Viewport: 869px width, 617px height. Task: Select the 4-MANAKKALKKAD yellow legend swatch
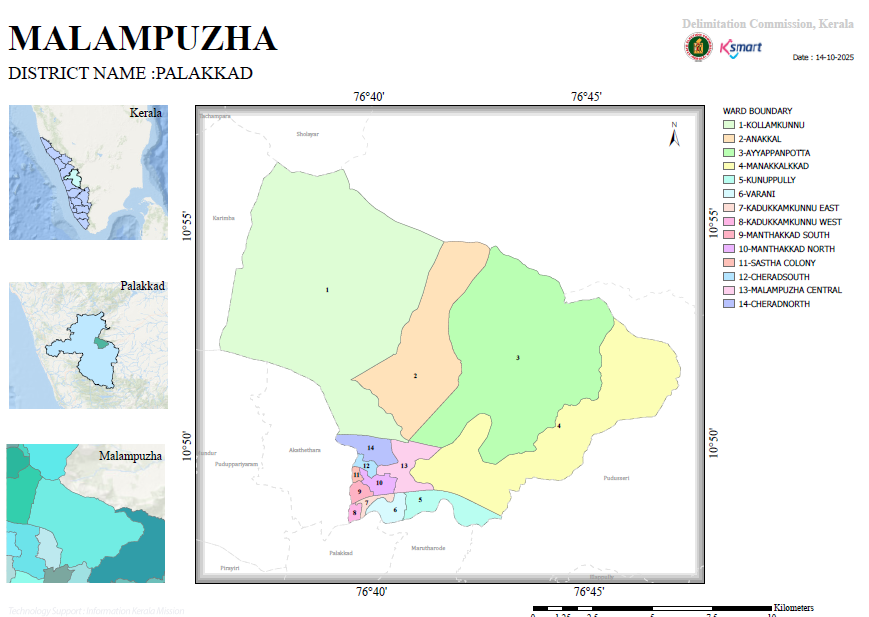coord(729,166)
